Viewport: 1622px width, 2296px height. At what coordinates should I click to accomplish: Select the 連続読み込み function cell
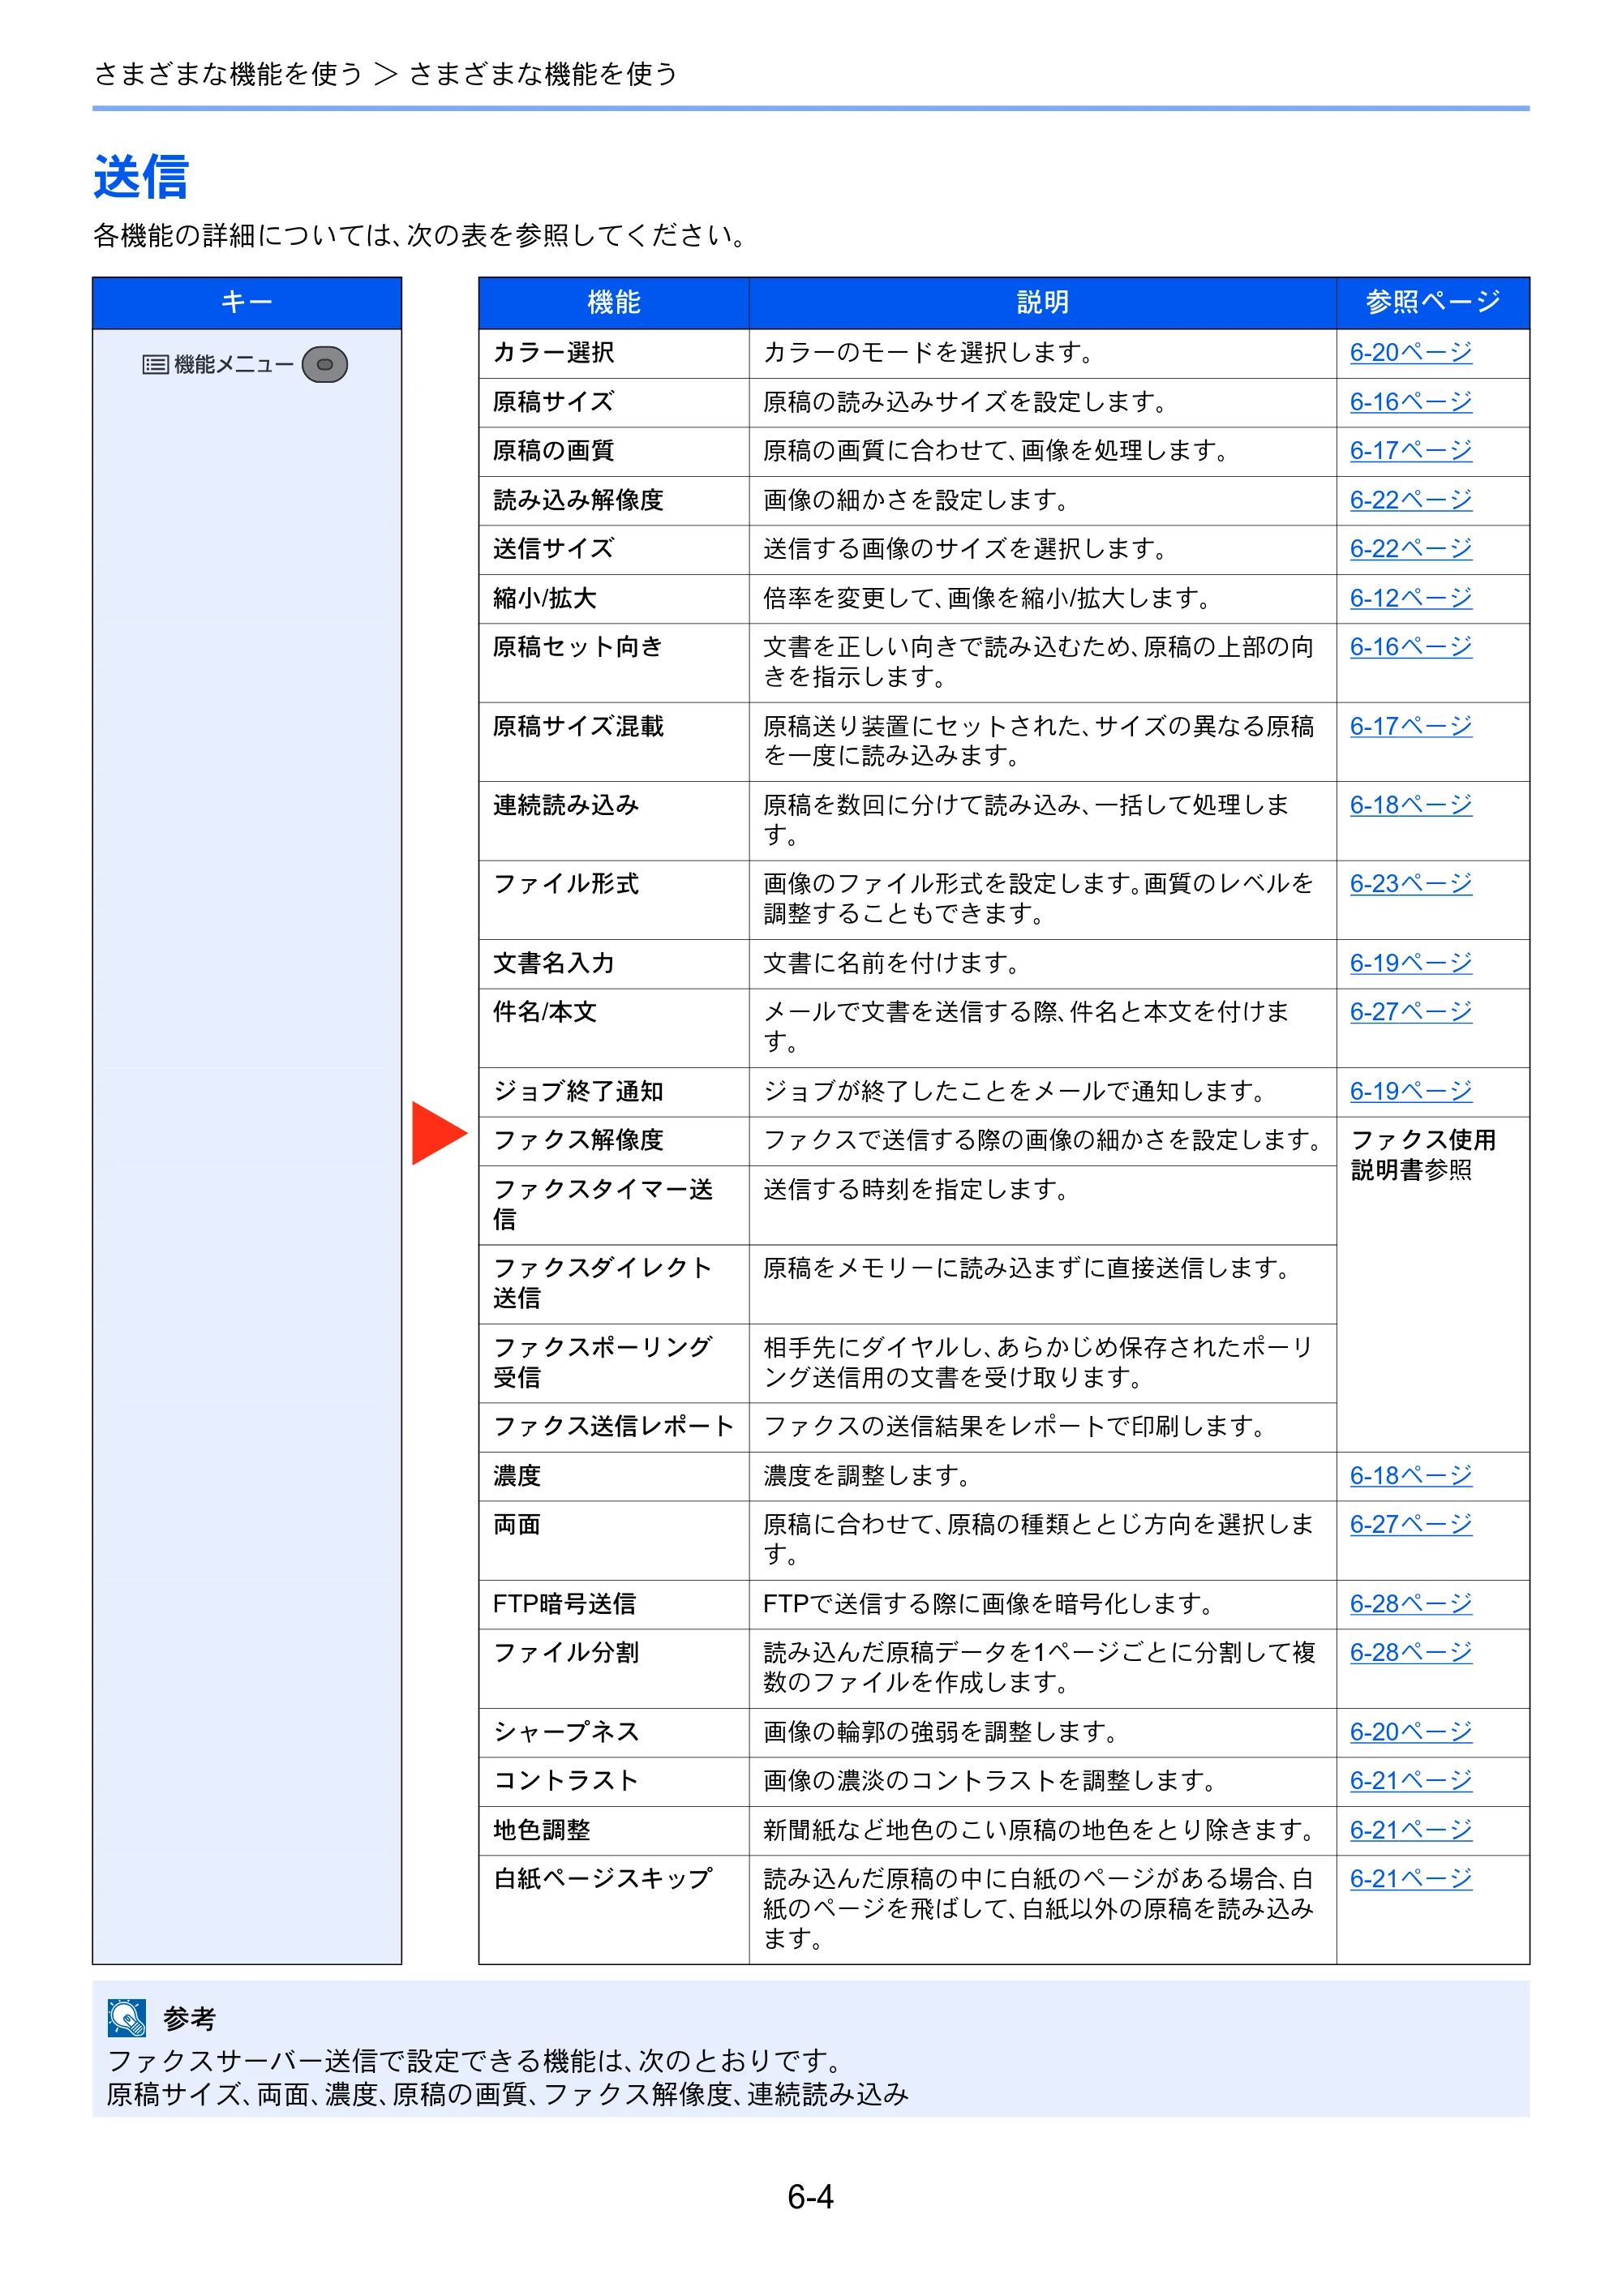614,820
